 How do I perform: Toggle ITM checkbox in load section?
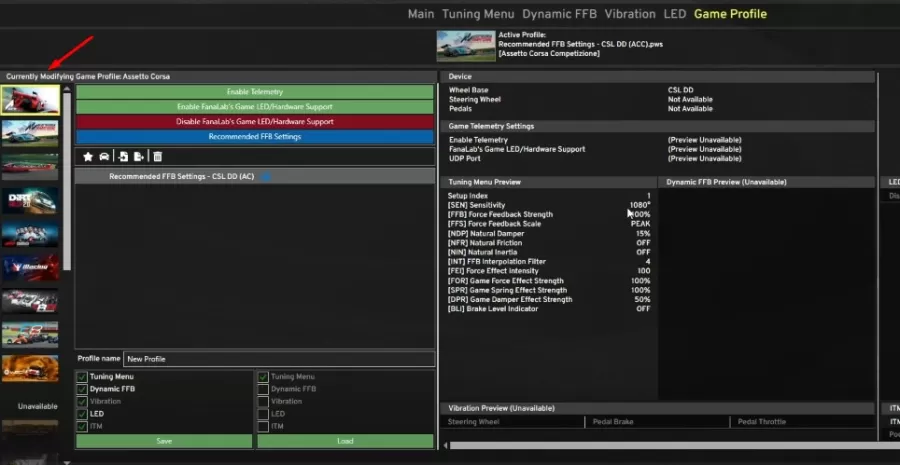[263, 427]
